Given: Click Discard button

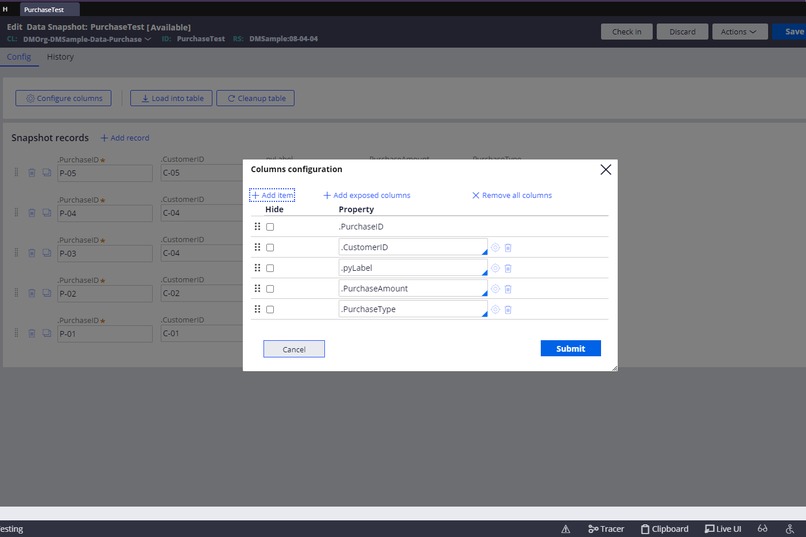Looking at the screenshot, I should [682, 32].
